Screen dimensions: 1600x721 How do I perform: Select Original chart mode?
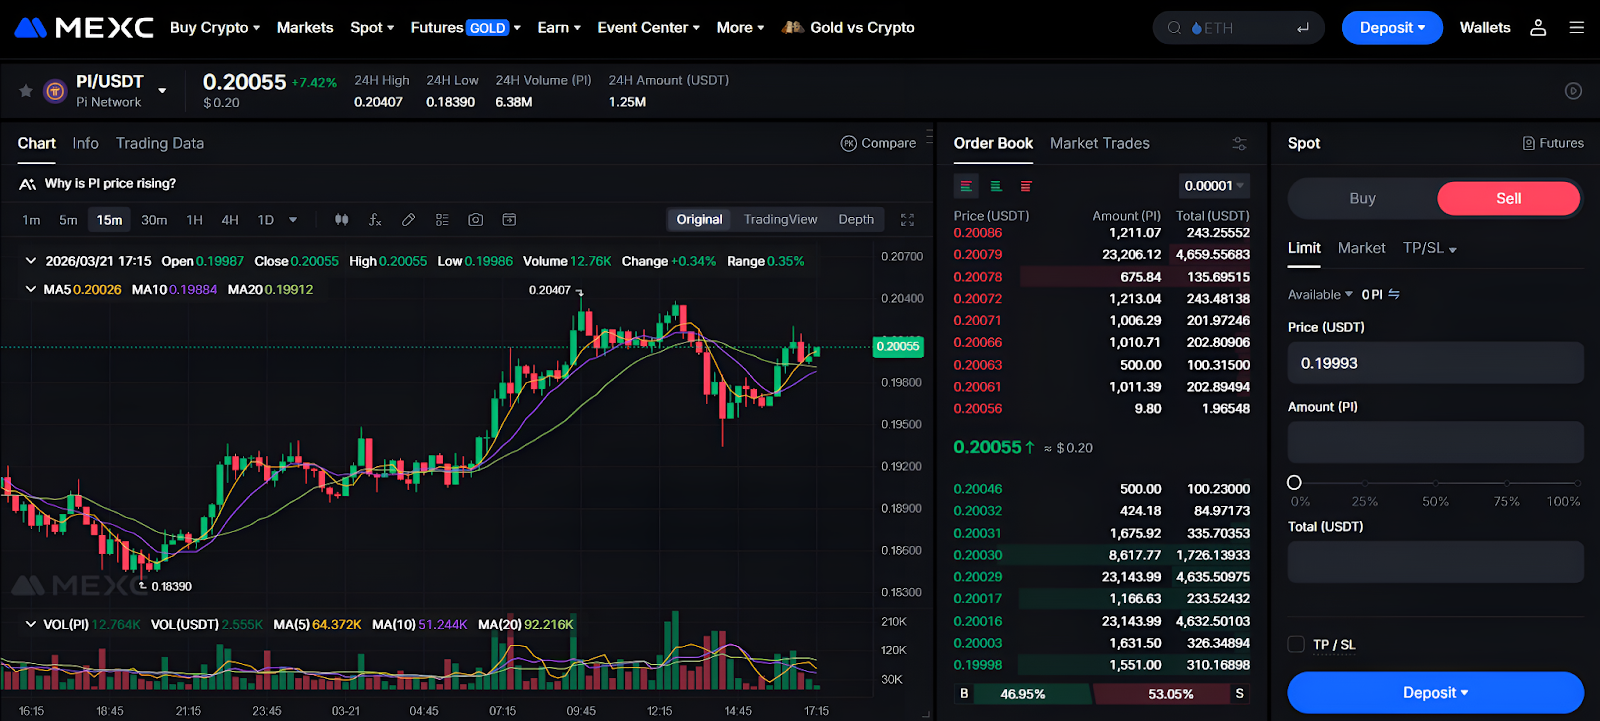[699, 219]
